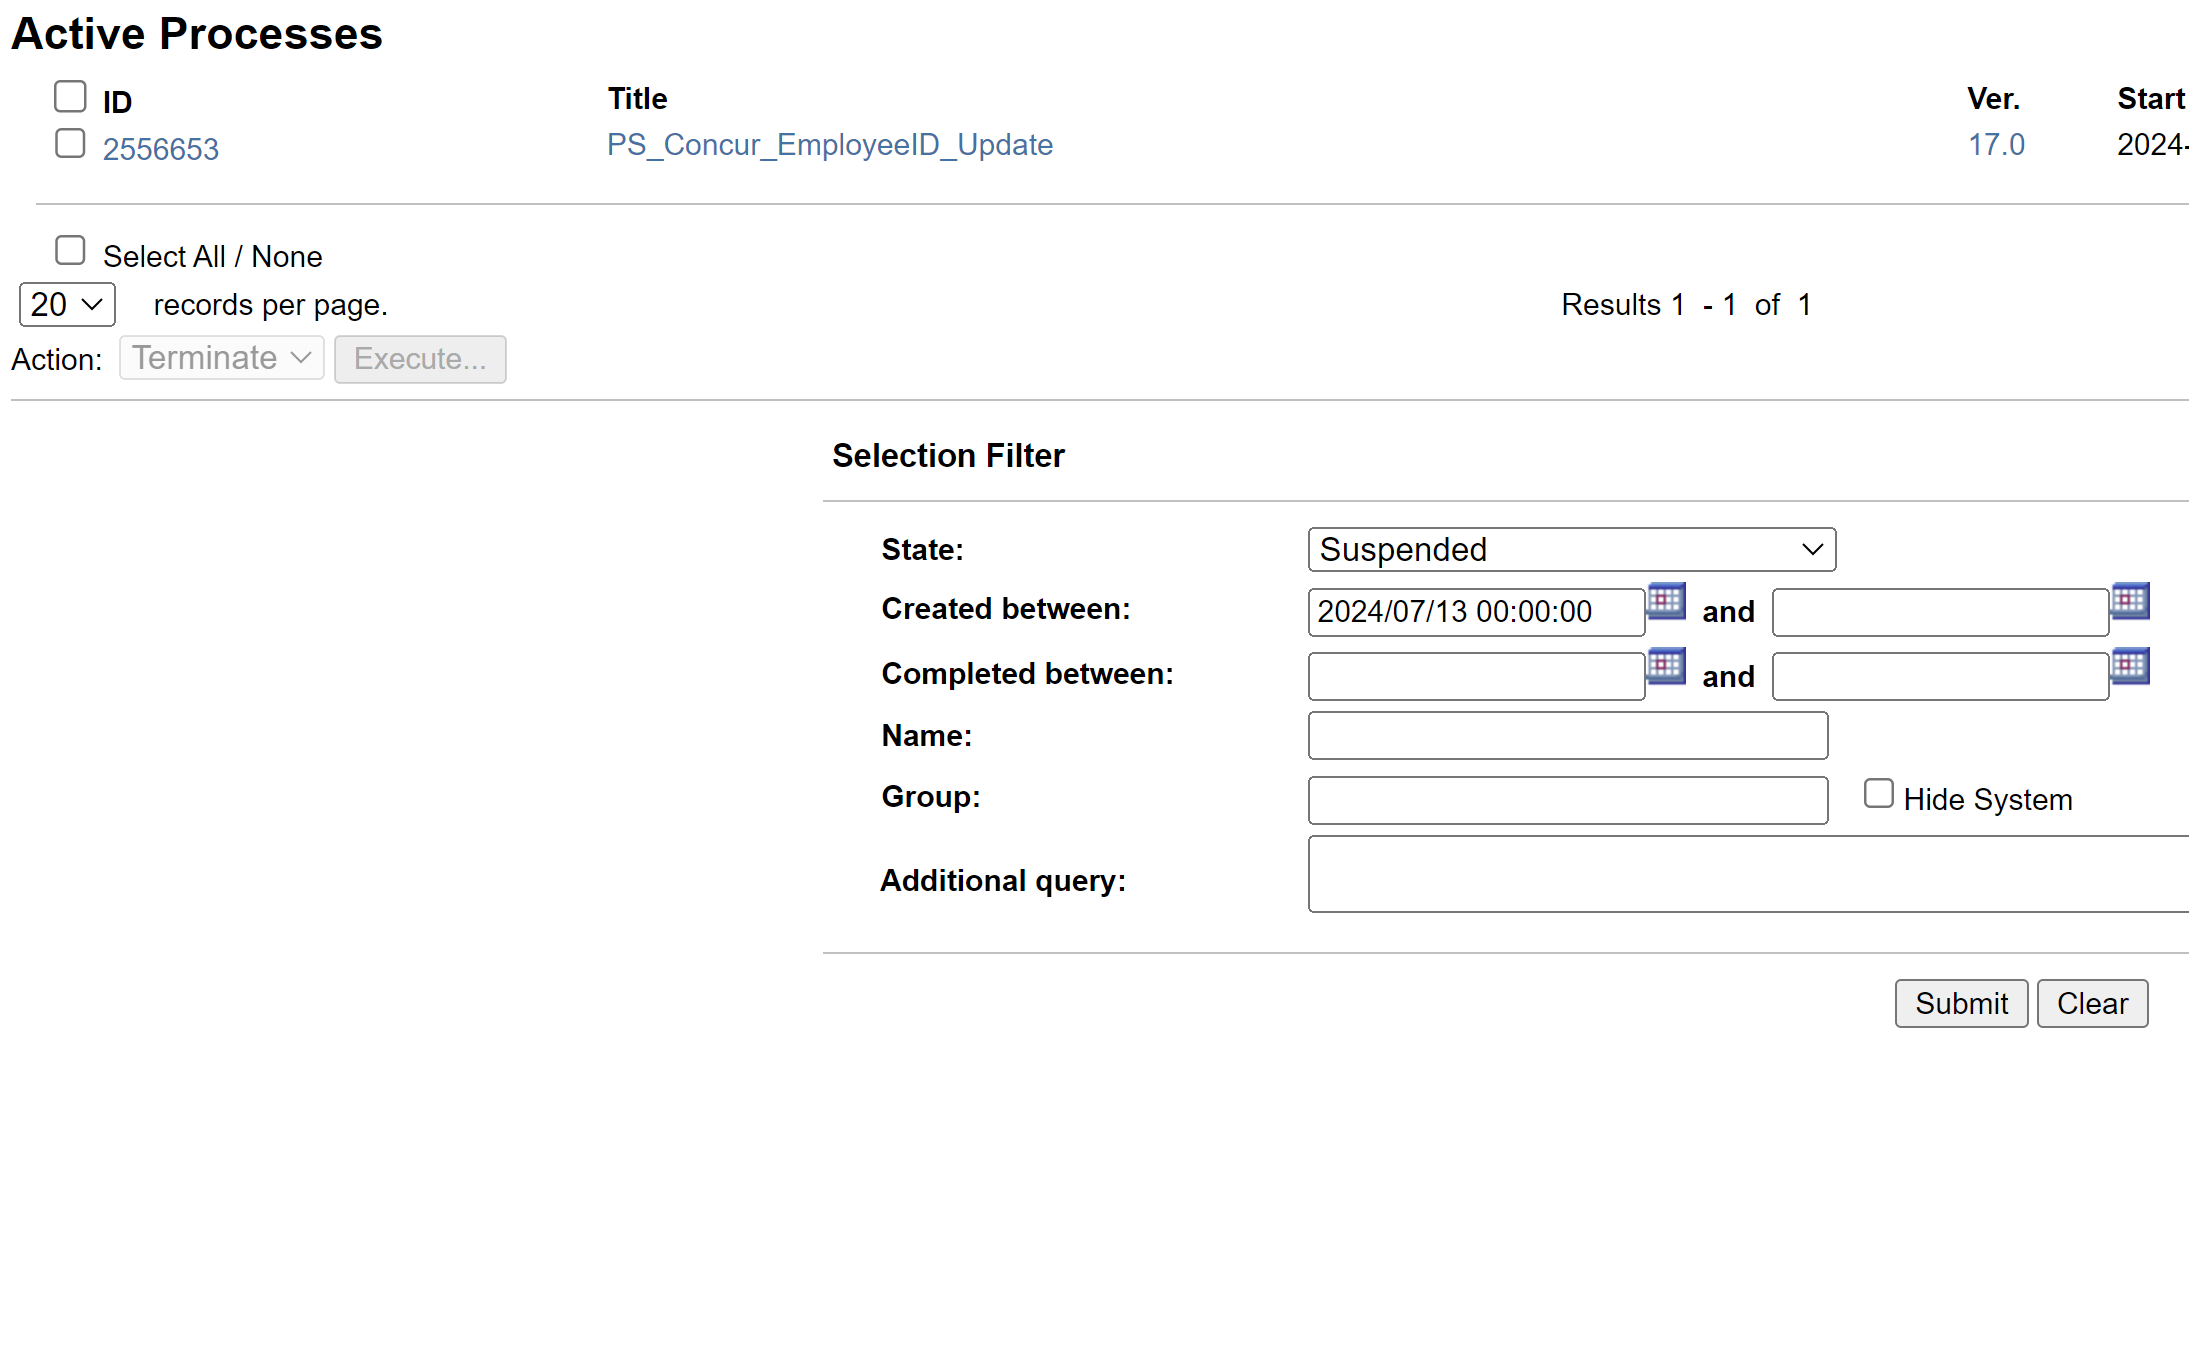
Task: Select the Terminate action menu item
Action: click(x=218, y=359)
